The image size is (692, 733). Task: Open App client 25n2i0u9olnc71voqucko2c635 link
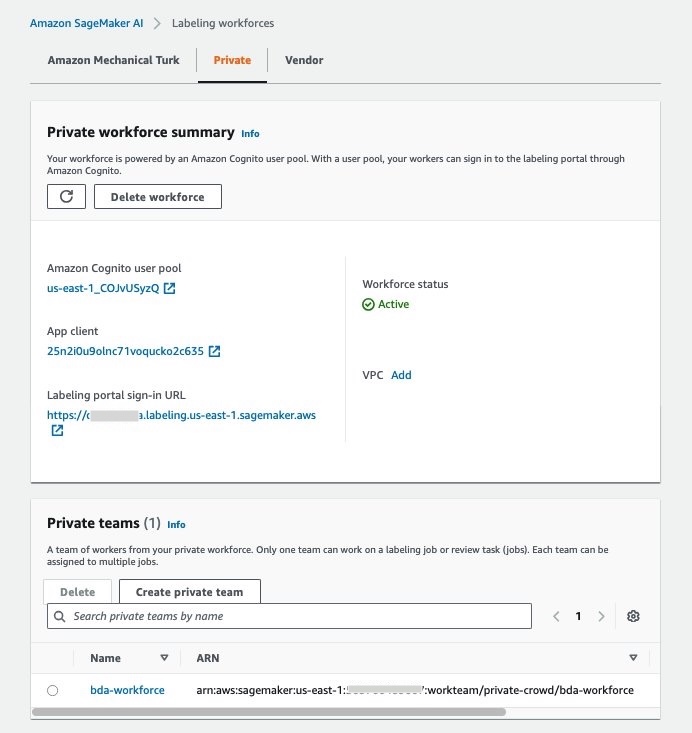point(125,351)
